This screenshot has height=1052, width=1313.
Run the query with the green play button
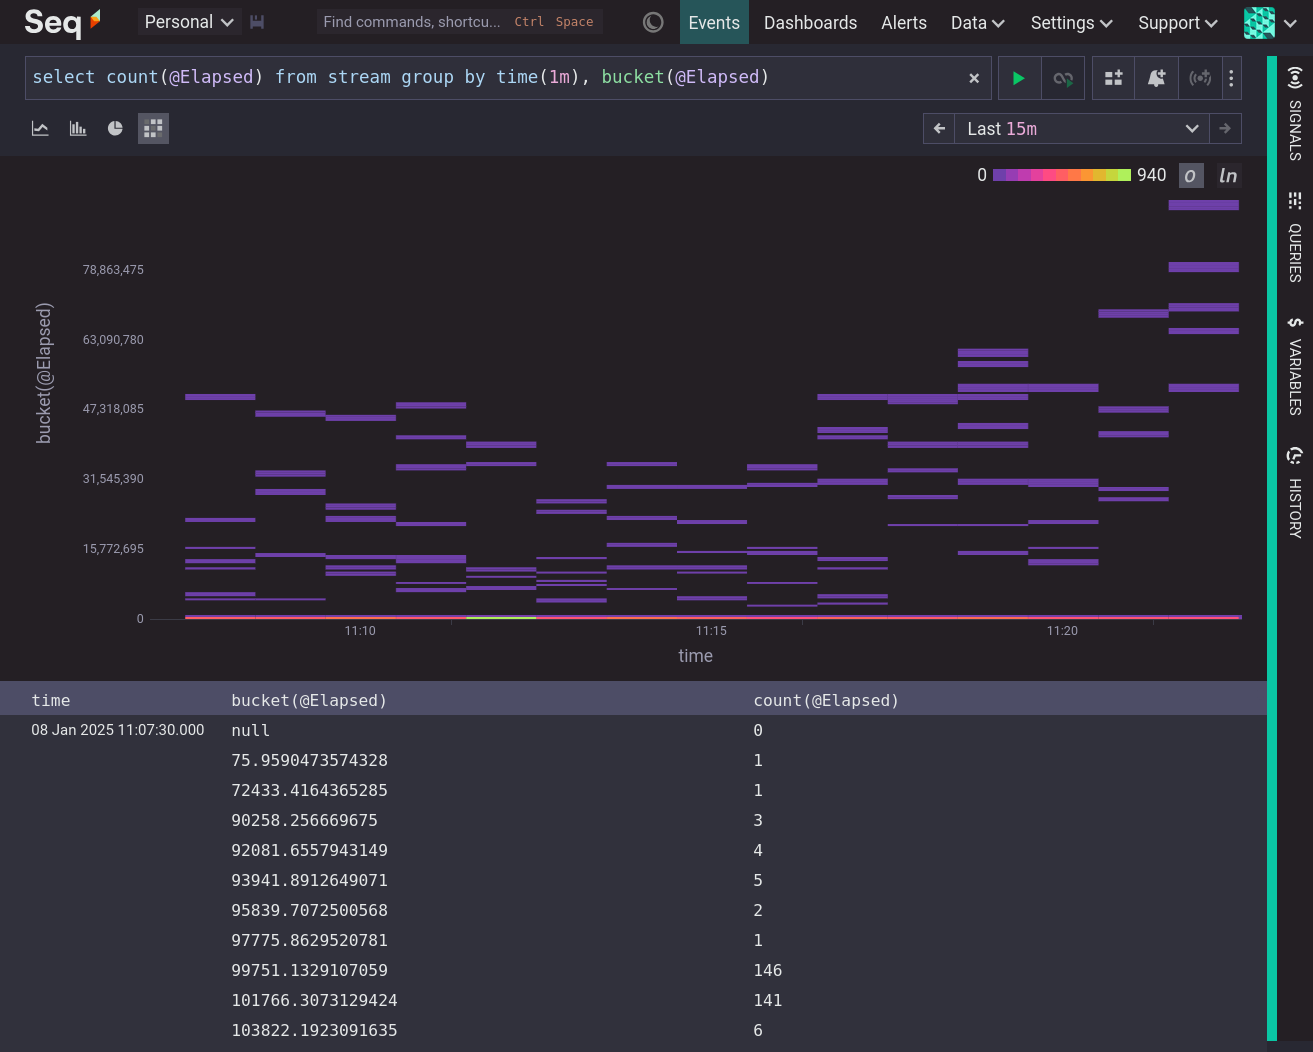(1018, 78)
